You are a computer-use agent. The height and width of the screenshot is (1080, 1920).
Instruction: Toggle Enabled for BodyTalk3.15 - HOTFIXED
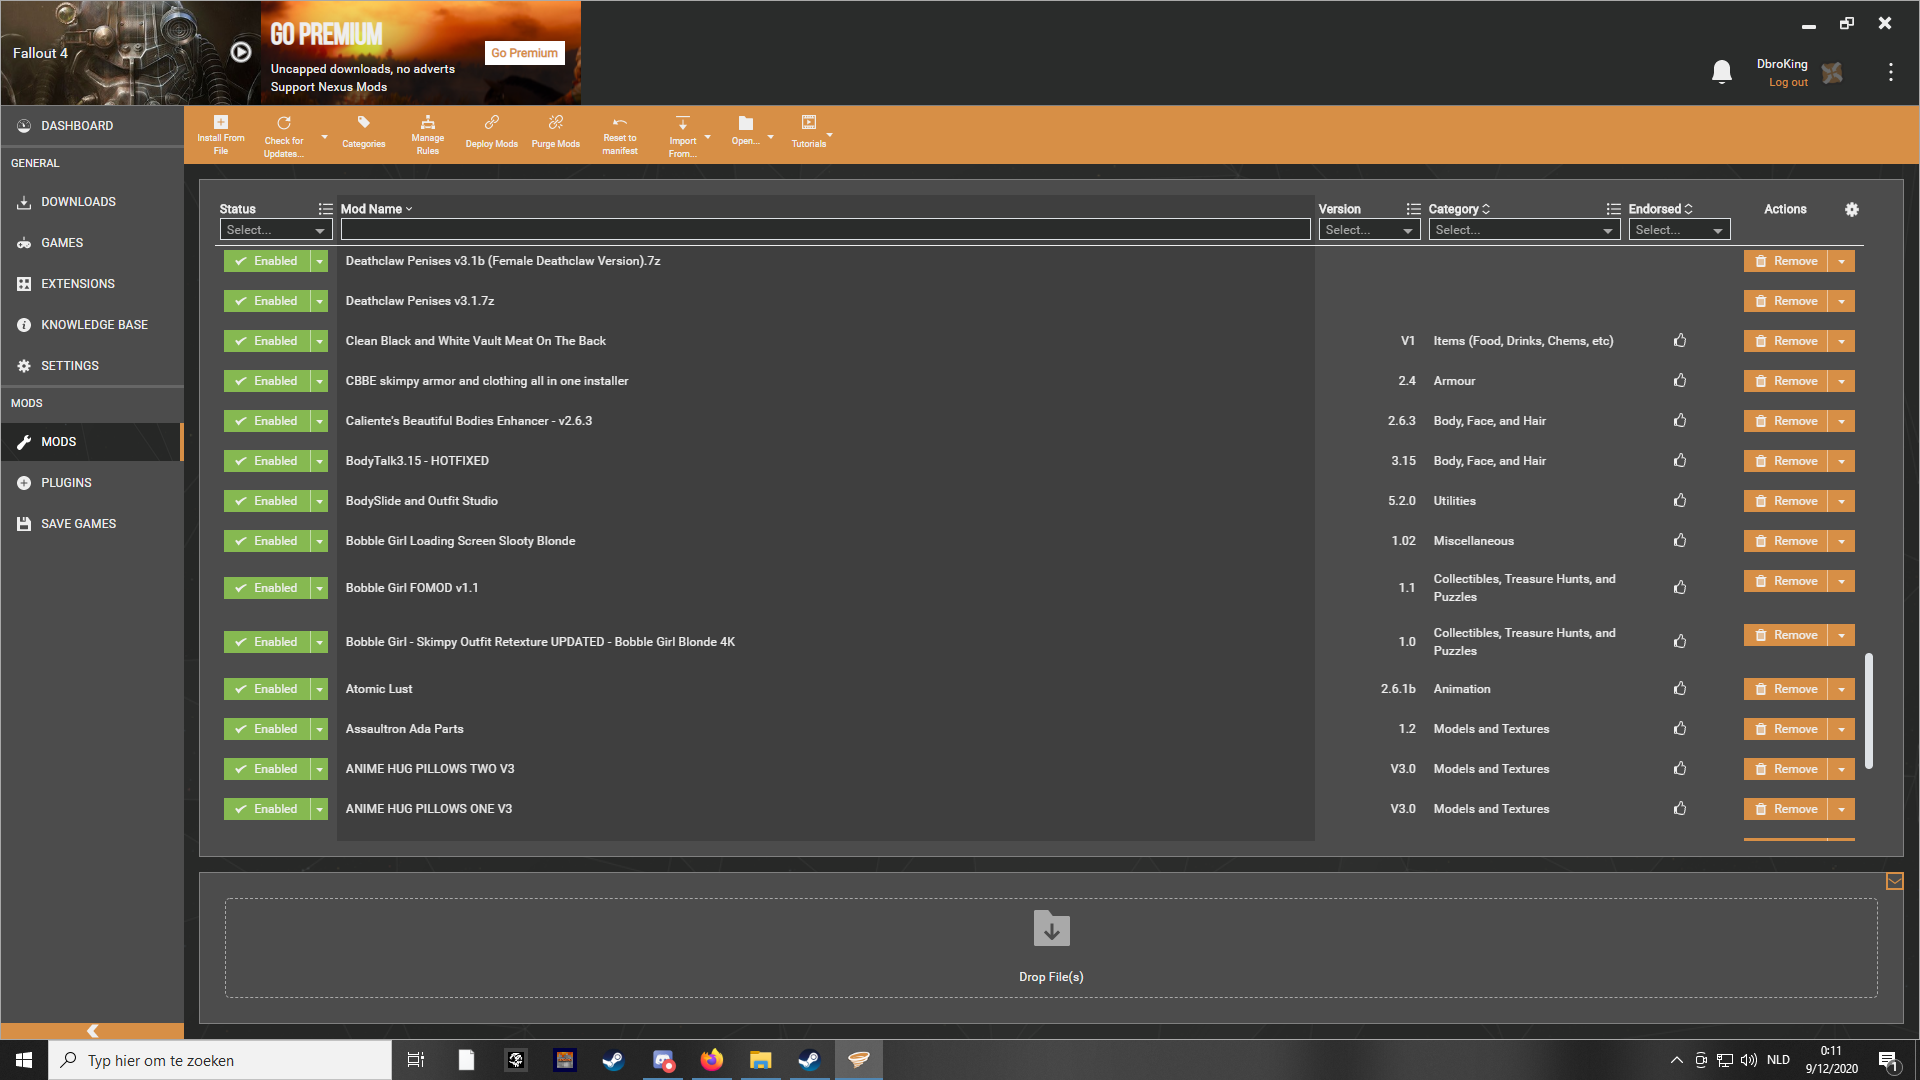267,461
